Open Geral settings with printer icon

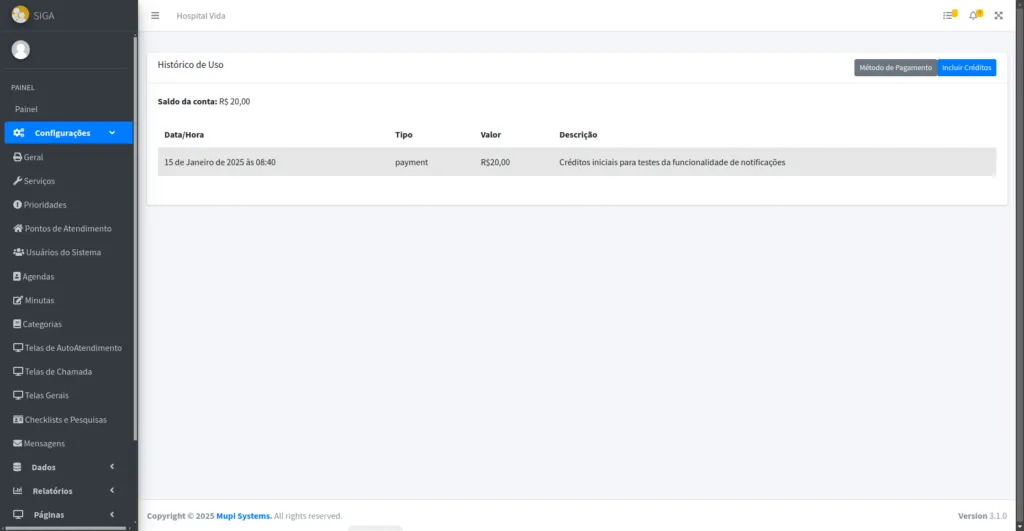28,157
